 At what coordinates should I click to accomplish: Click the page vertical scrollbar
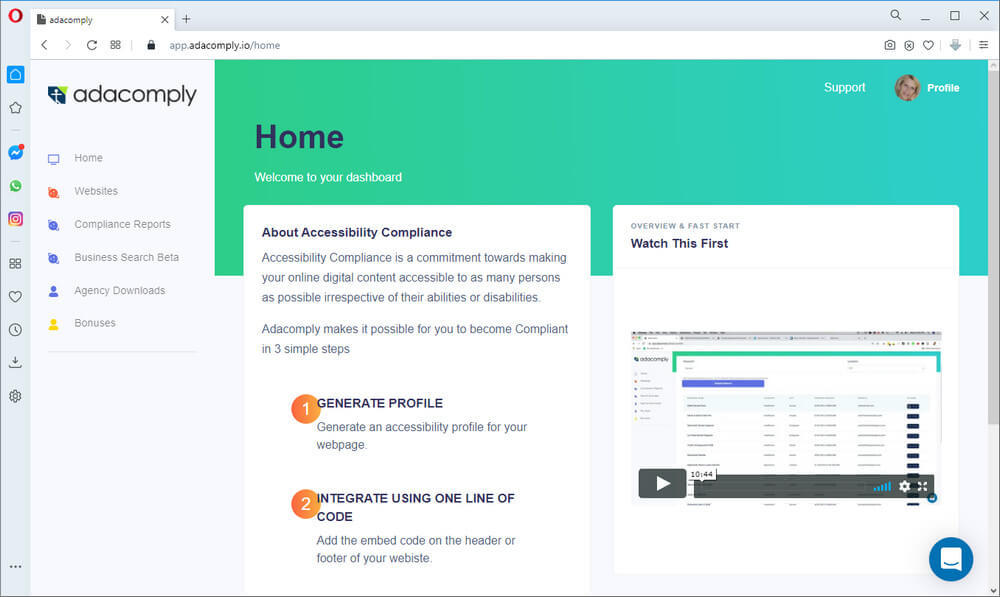click(994, 245)
